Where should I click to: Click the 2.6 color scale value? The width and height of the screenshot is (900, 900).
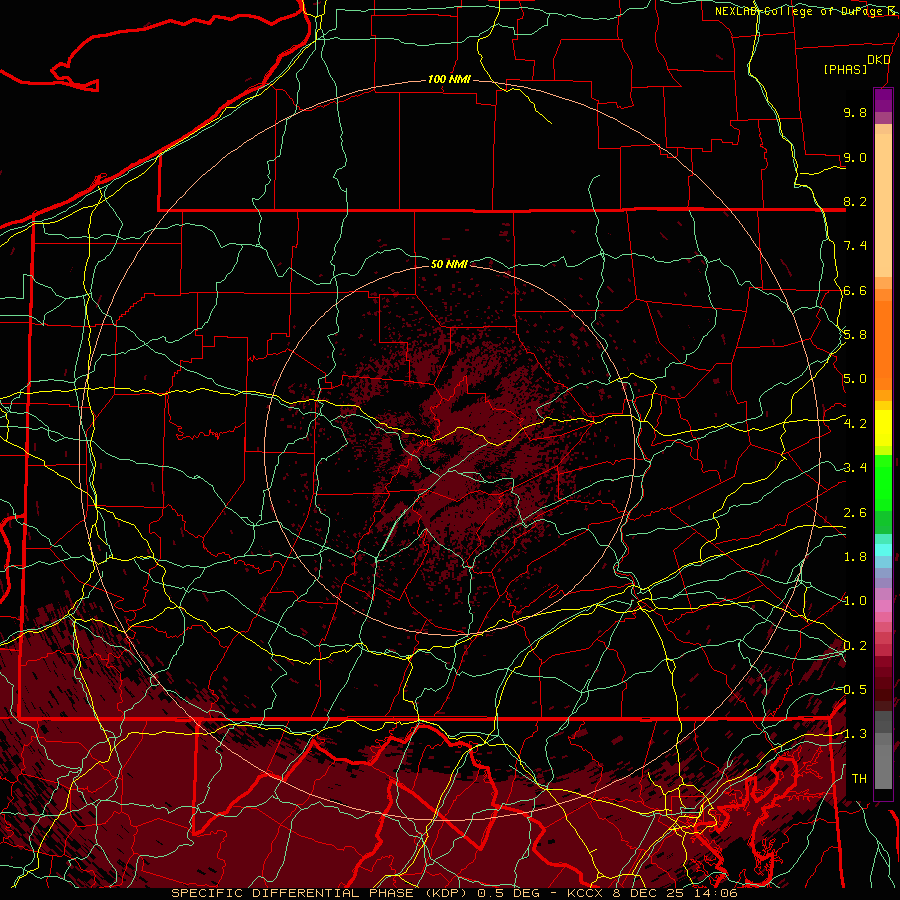855,512
